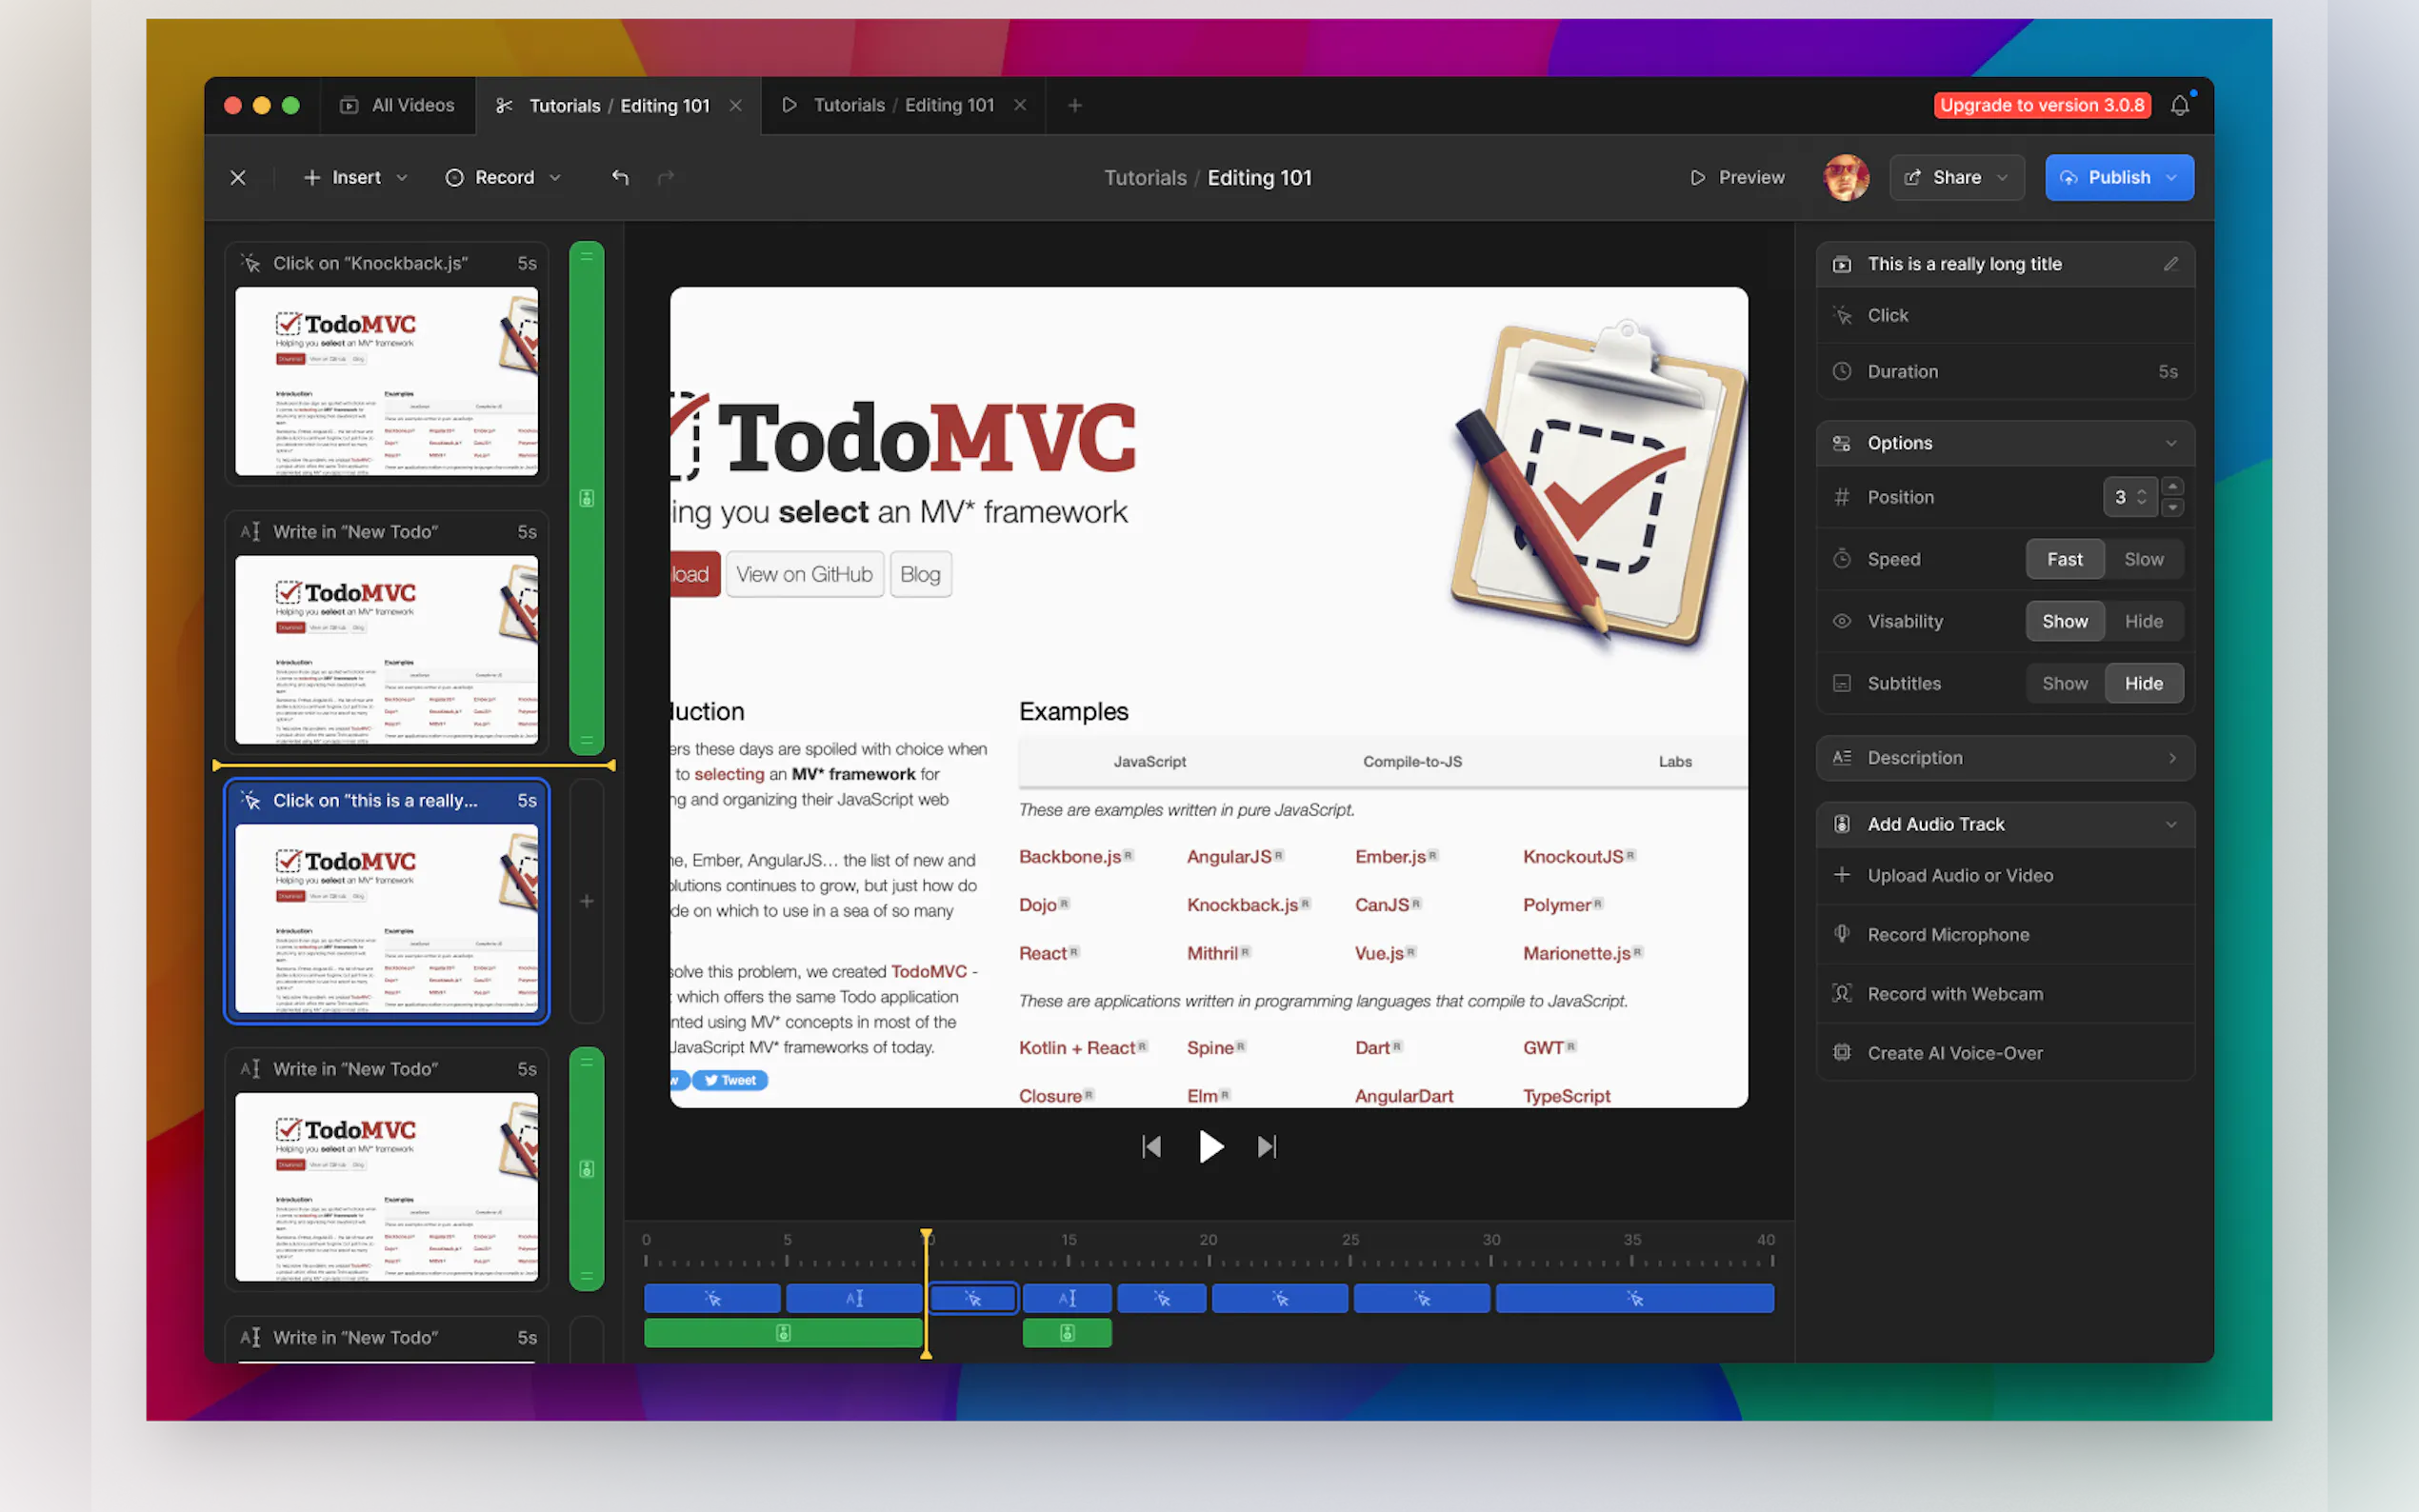The width and height of the screenshot is (2419, 1512).
Task: Click the green audio clip in timeline
Action: 782,1333
